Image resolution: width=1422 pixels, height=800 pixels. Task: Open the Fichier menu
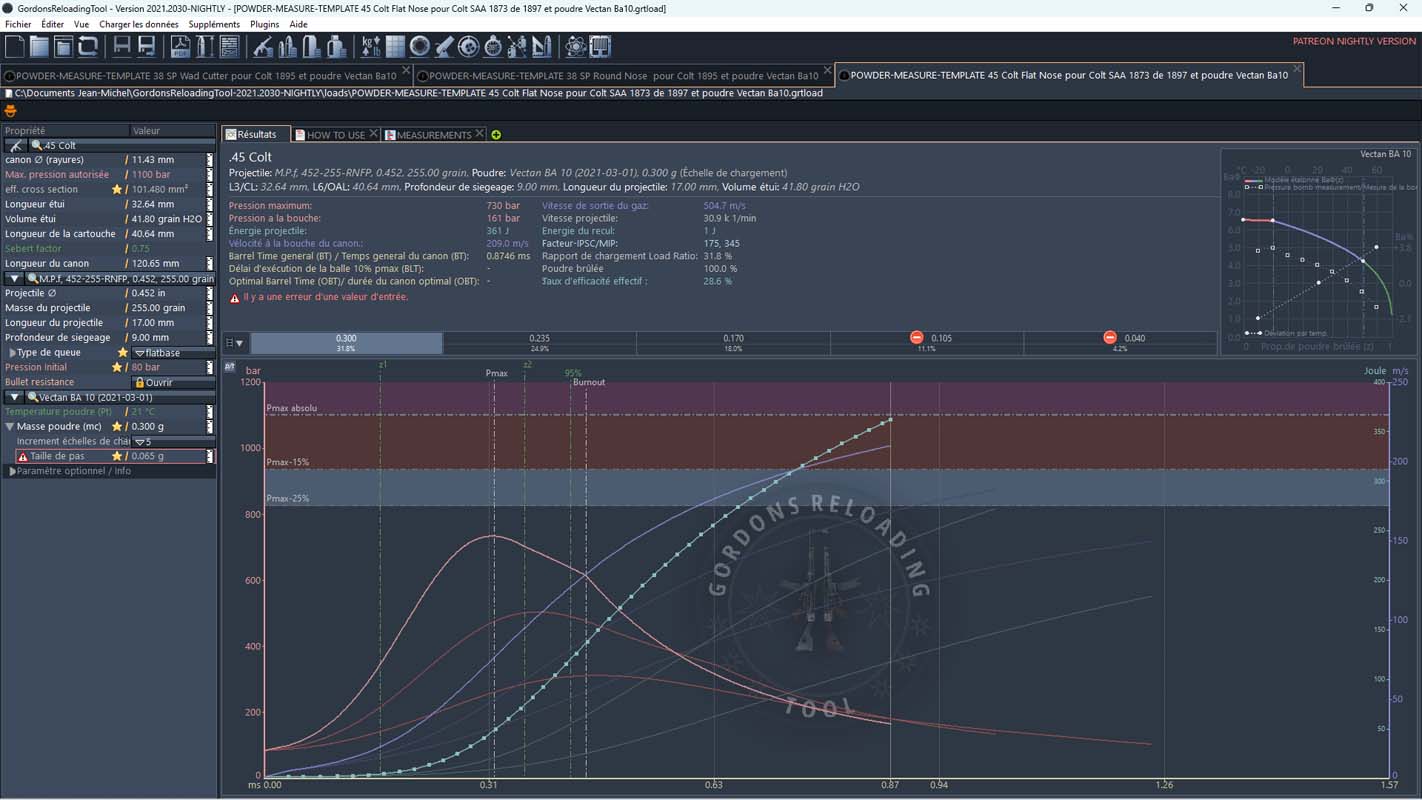click(x=18, y=24)
